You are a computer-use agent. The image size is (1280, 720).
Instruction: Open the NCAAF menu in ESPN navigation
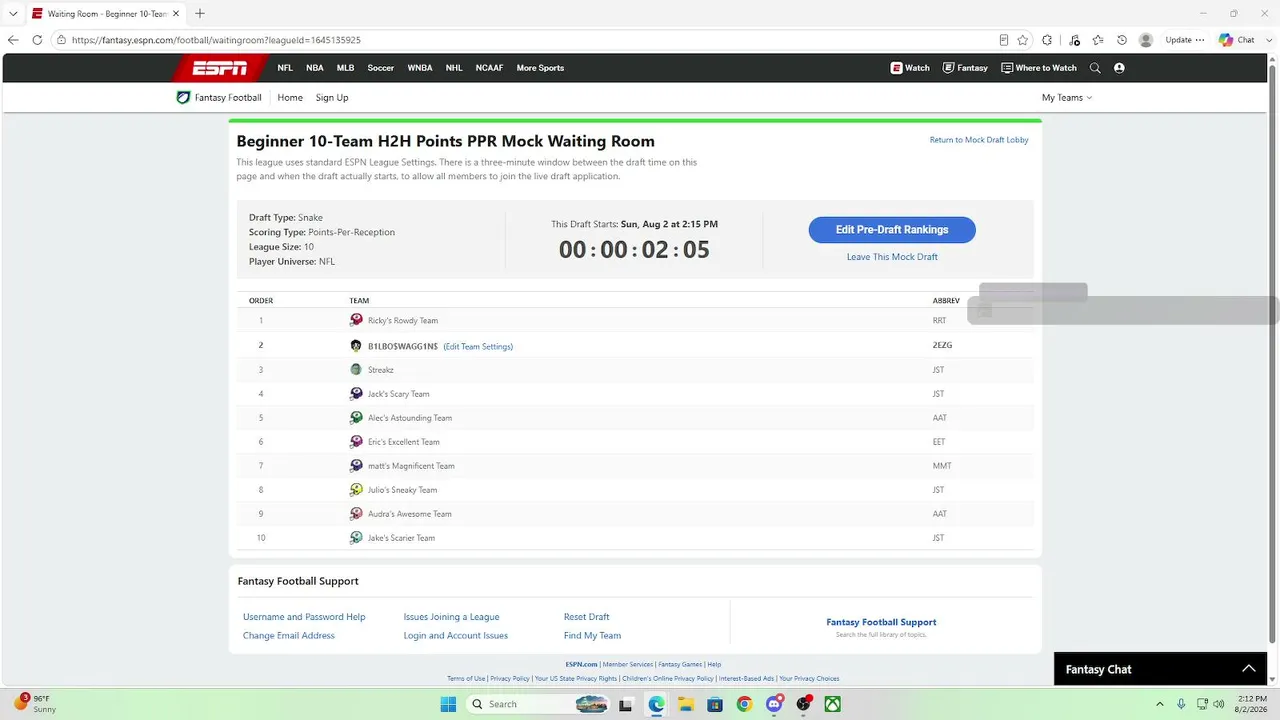click(x=490, y=68)
